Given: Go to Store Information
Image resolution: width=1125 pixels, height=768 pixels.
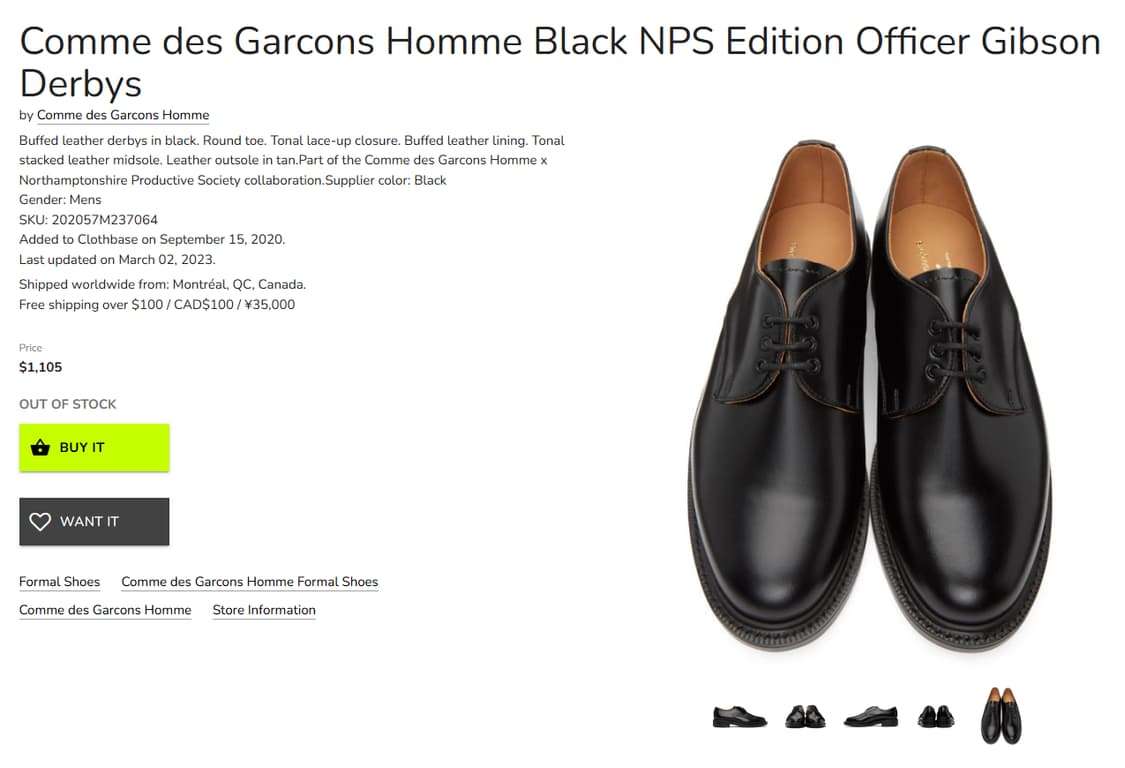Looking at the screenshot, I should click(x=264, y=610).
